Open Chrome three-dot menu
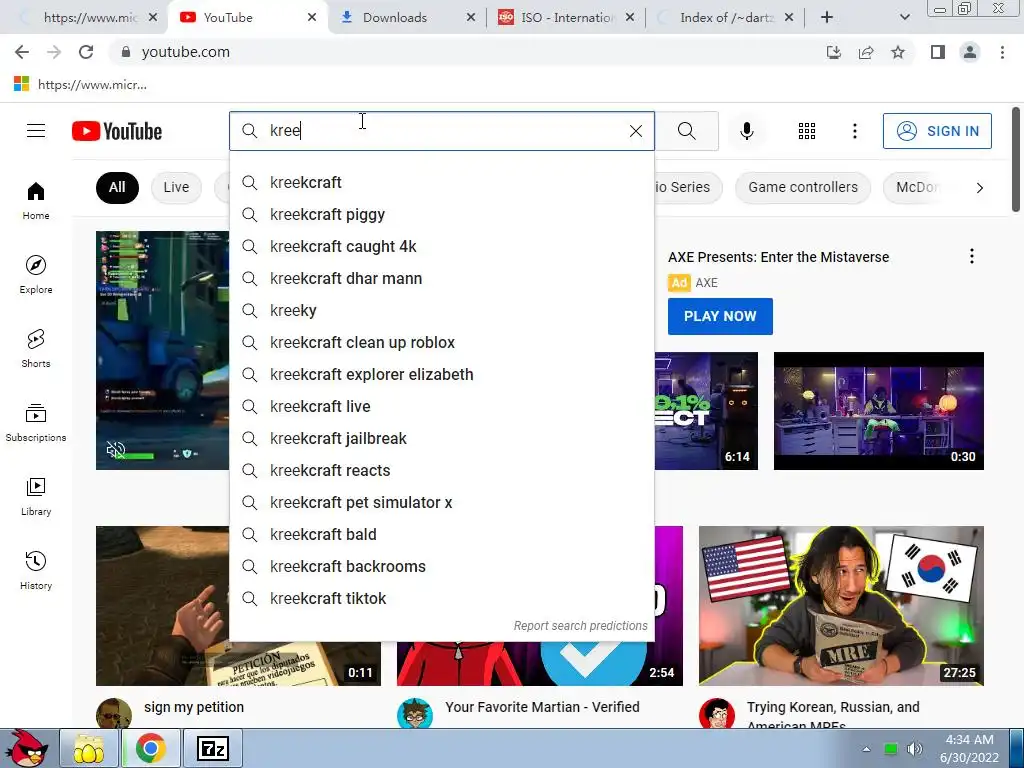The height and width of the screenshot is (768, 1024). [1002, 52]
